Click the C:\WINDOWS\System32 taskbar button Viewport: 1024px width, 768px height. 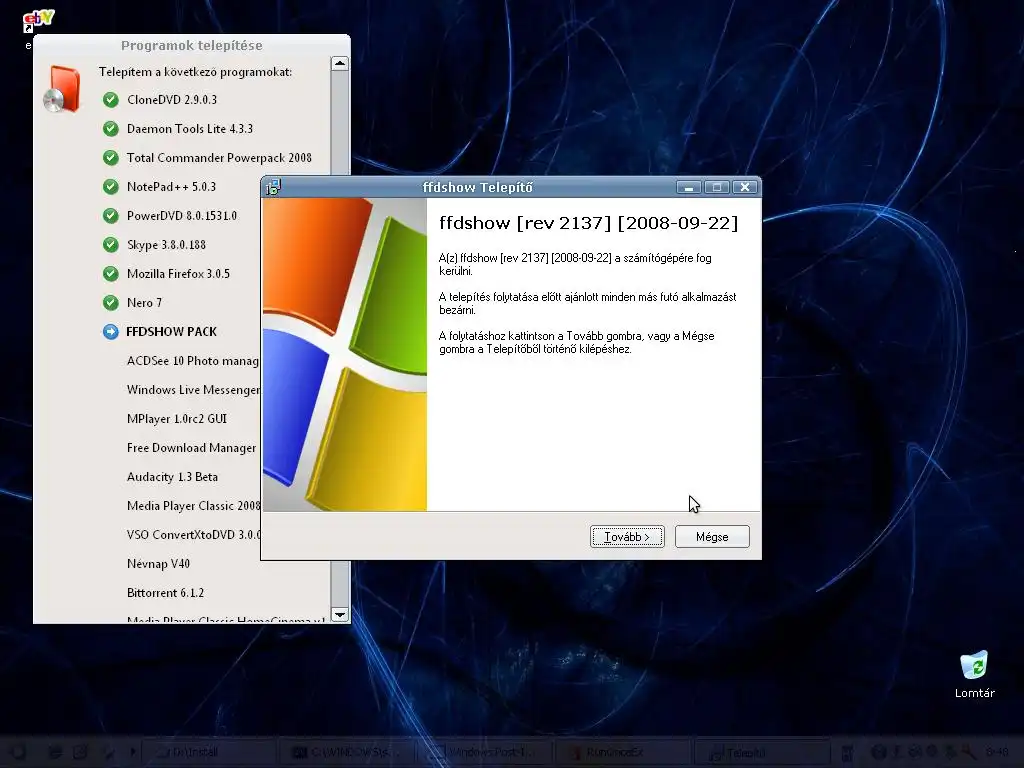[347, 752]
